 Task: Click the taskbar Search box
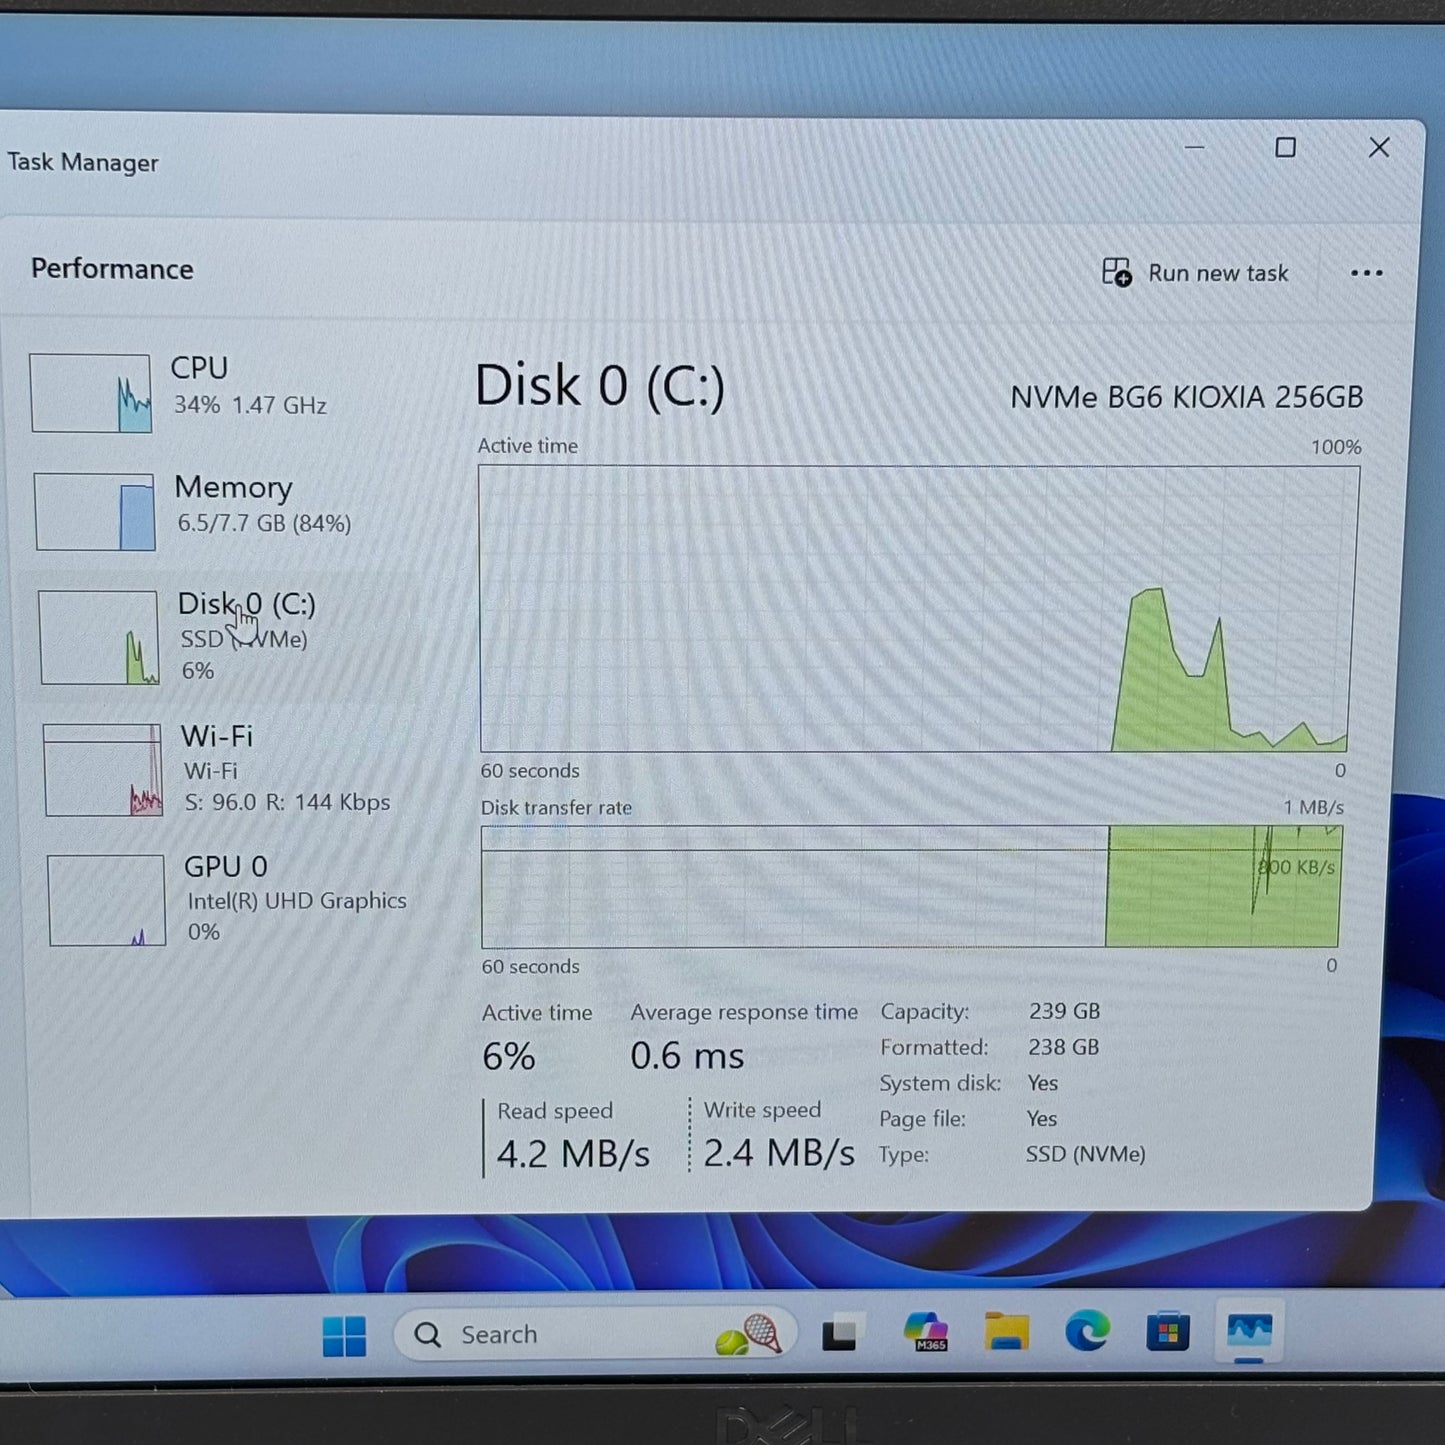click(560, 1334)
